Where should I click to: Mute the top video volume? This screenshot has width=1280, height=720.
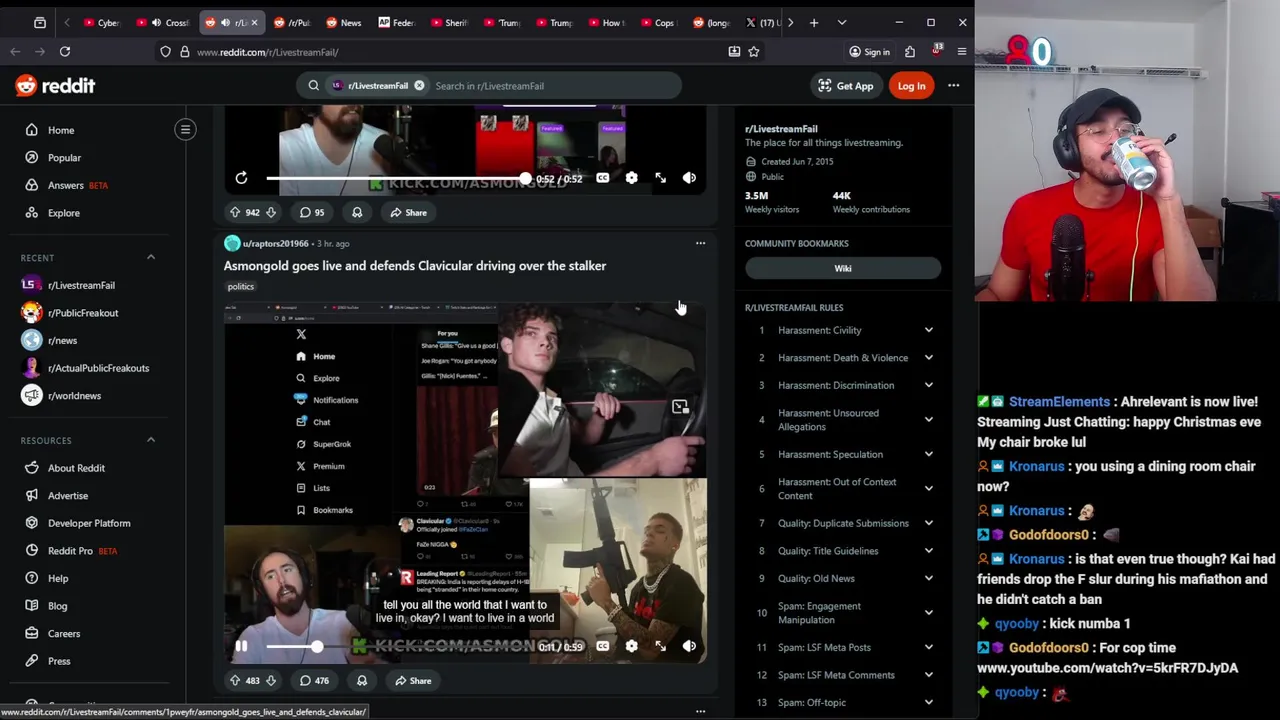(x=689, y=178)
